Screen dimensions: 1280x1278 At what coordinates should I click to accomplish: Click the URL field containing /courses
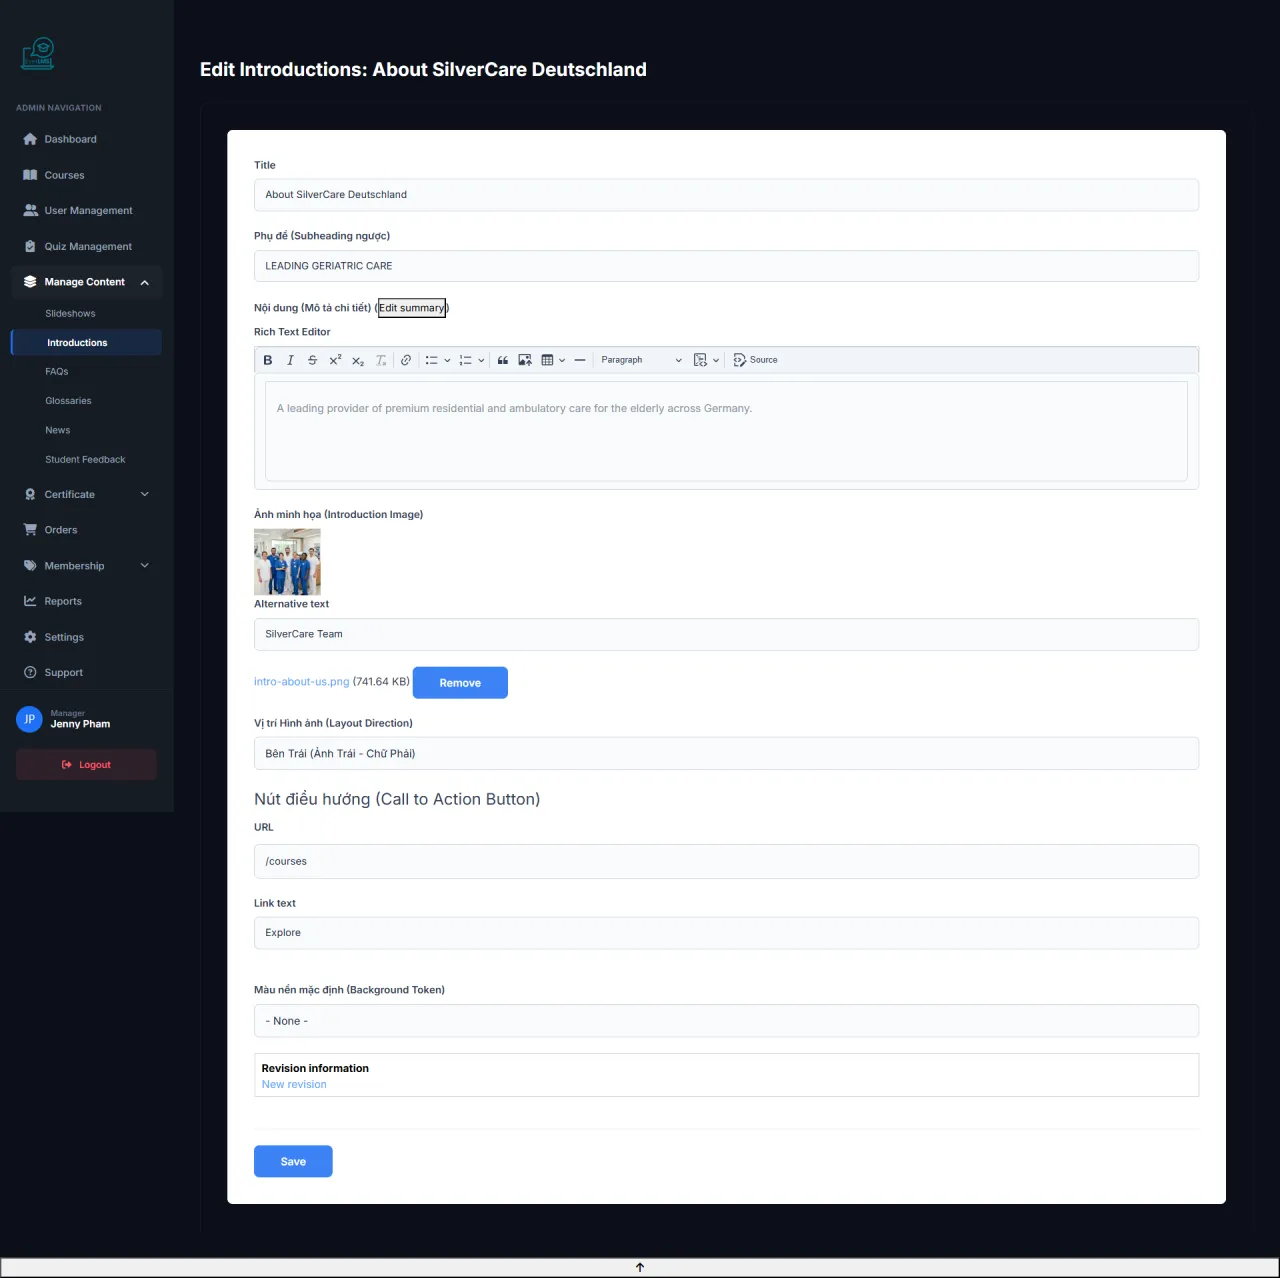tap(726, 862)
